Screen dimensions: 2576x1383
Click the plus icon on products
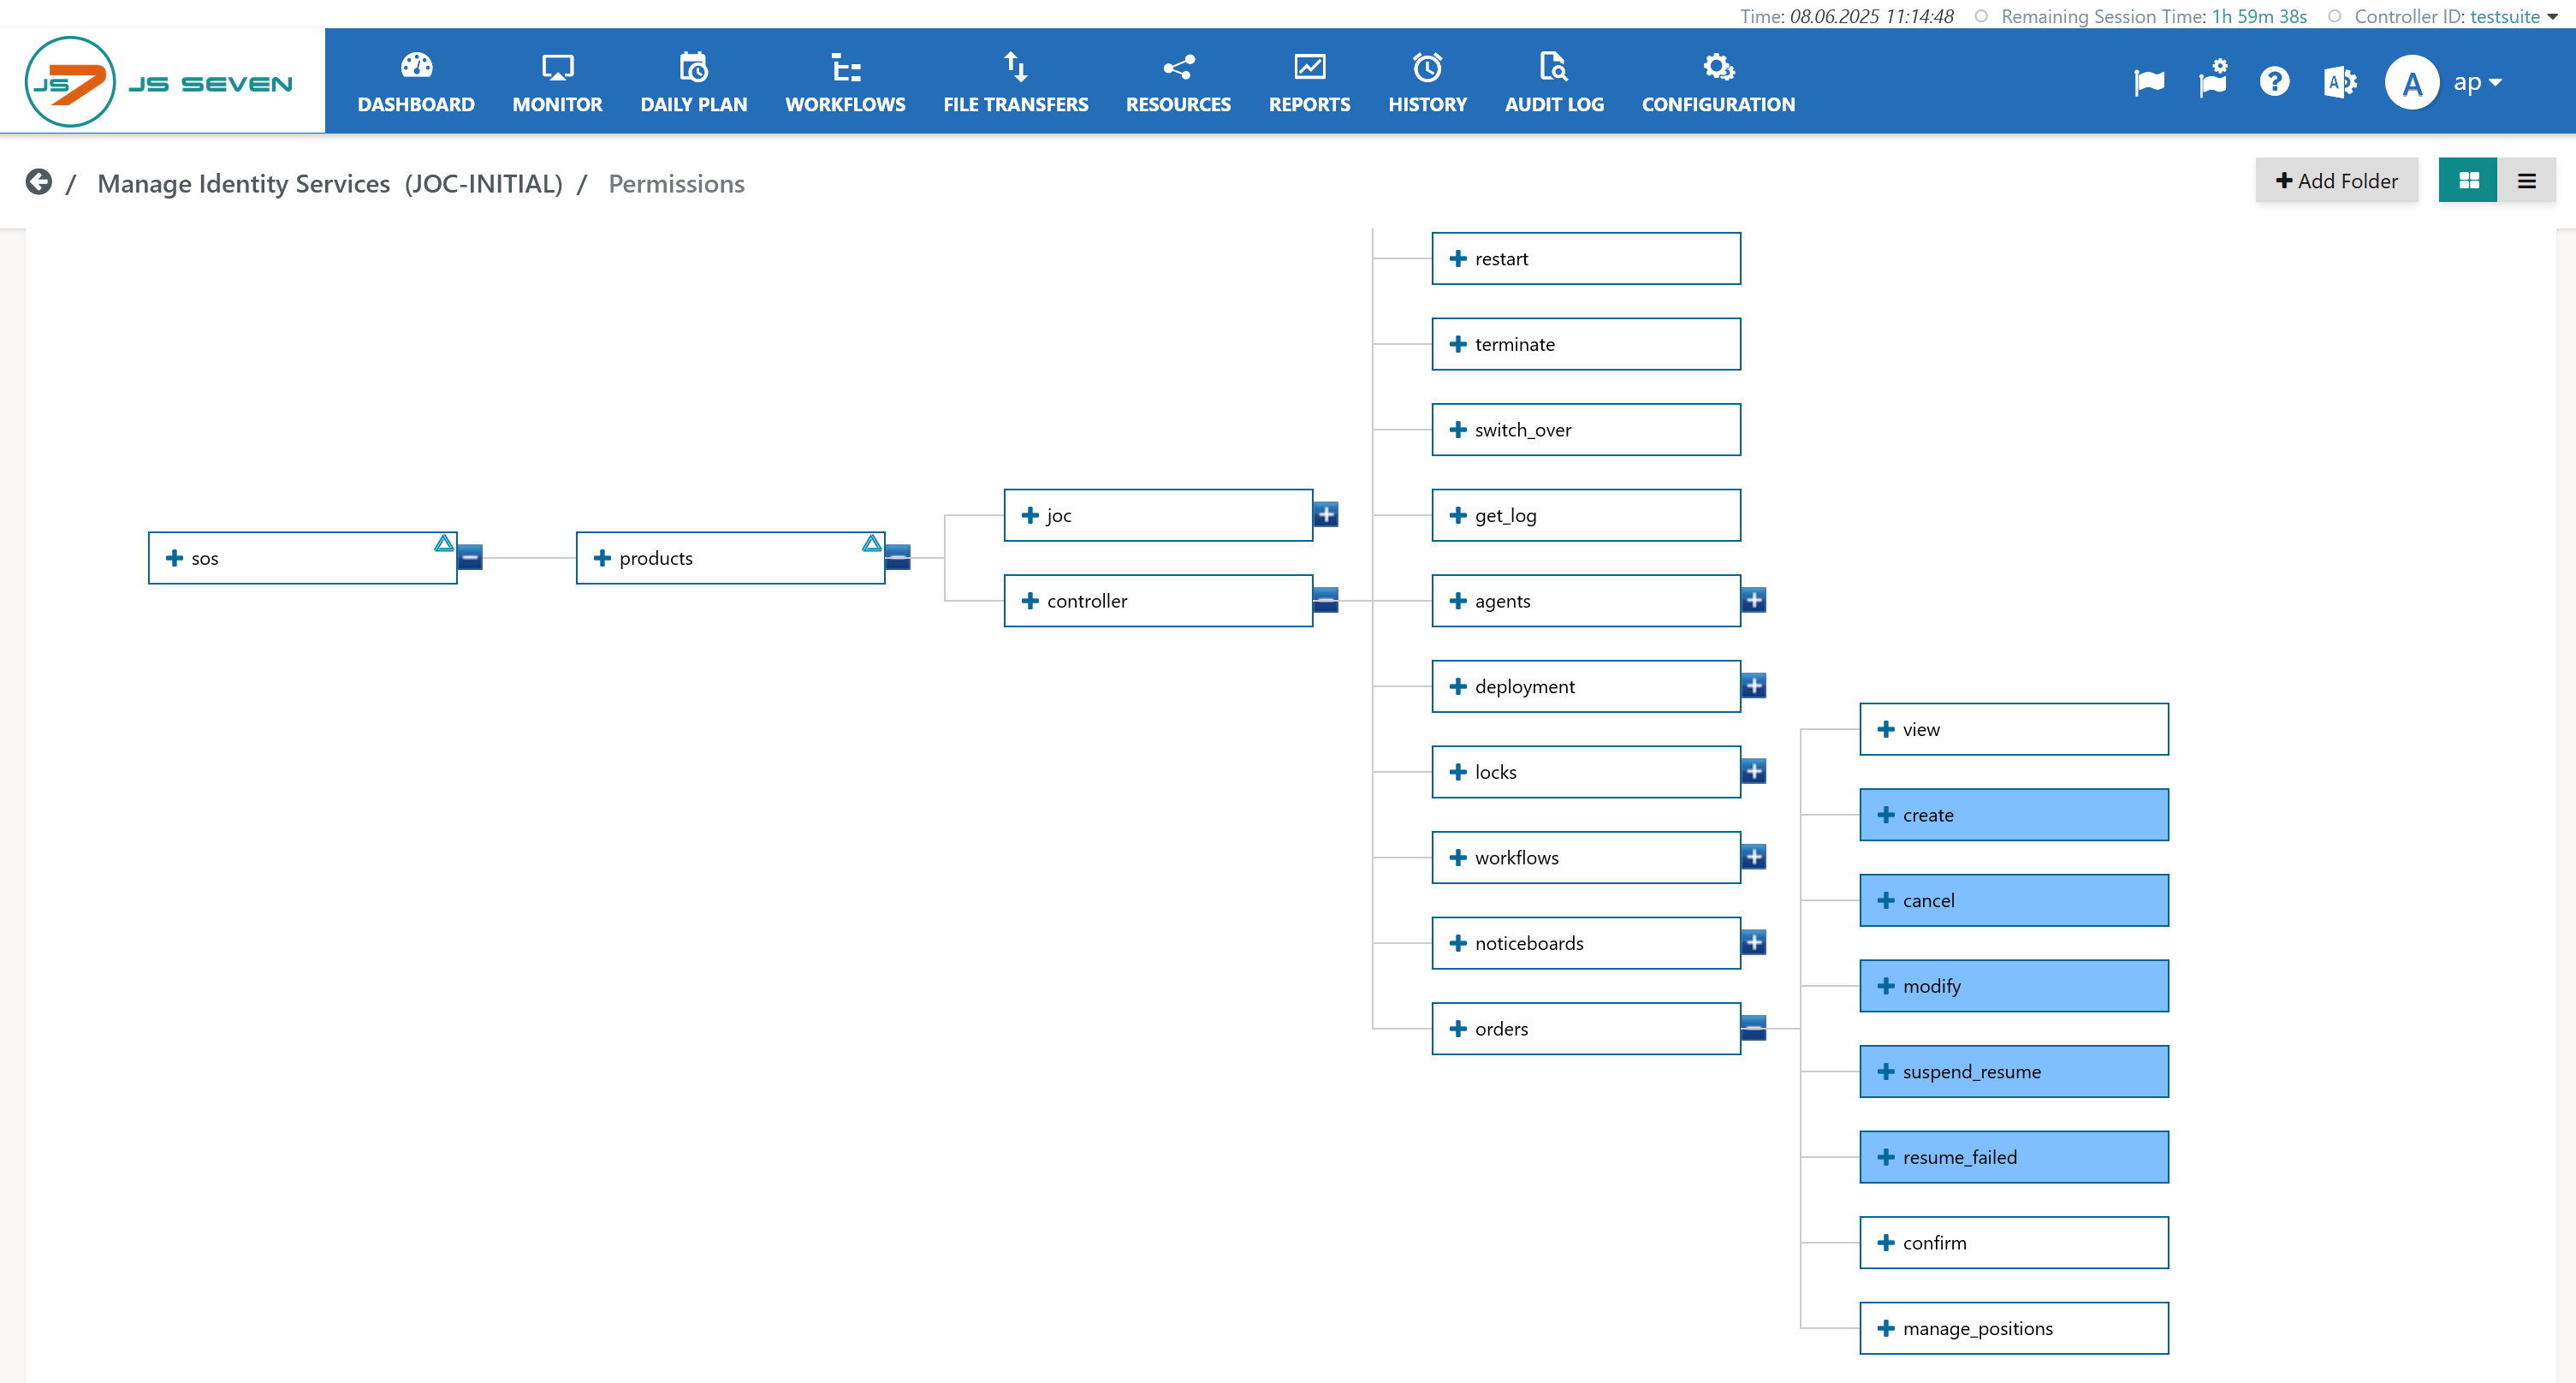(x=602, y=558)
